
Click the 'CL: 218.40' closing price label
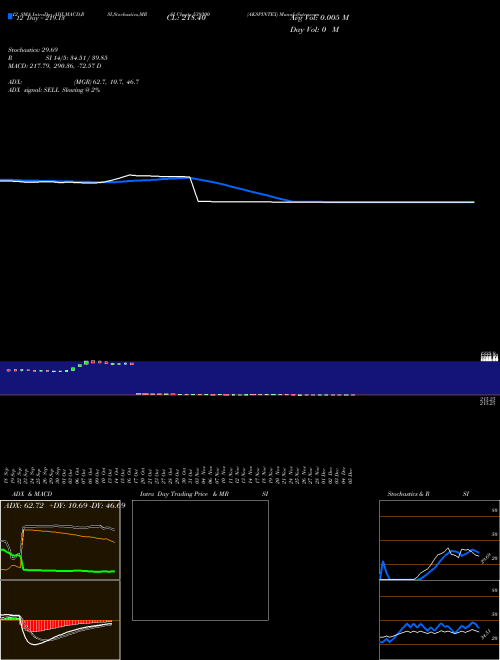[x=186, y=18]
